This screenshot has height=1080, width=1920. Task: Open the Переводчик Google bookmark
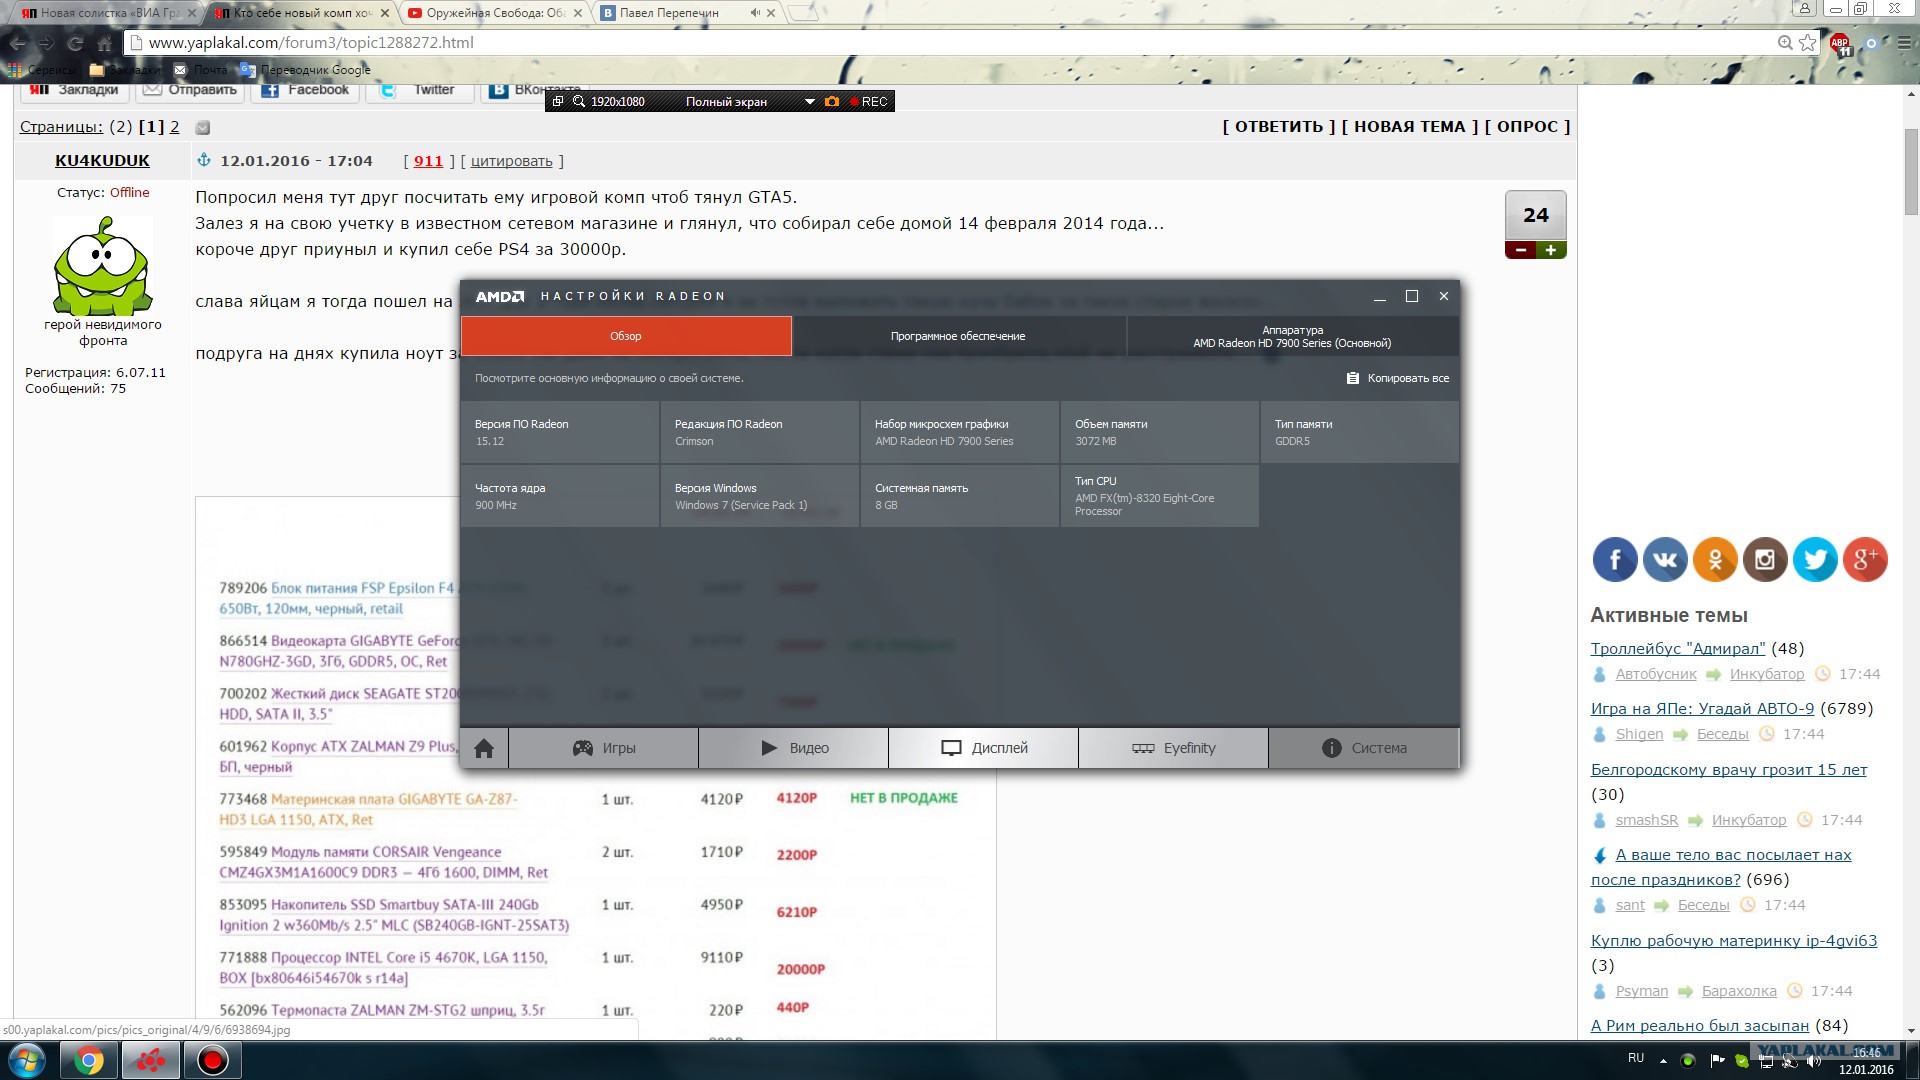click(x=305, y=70)
